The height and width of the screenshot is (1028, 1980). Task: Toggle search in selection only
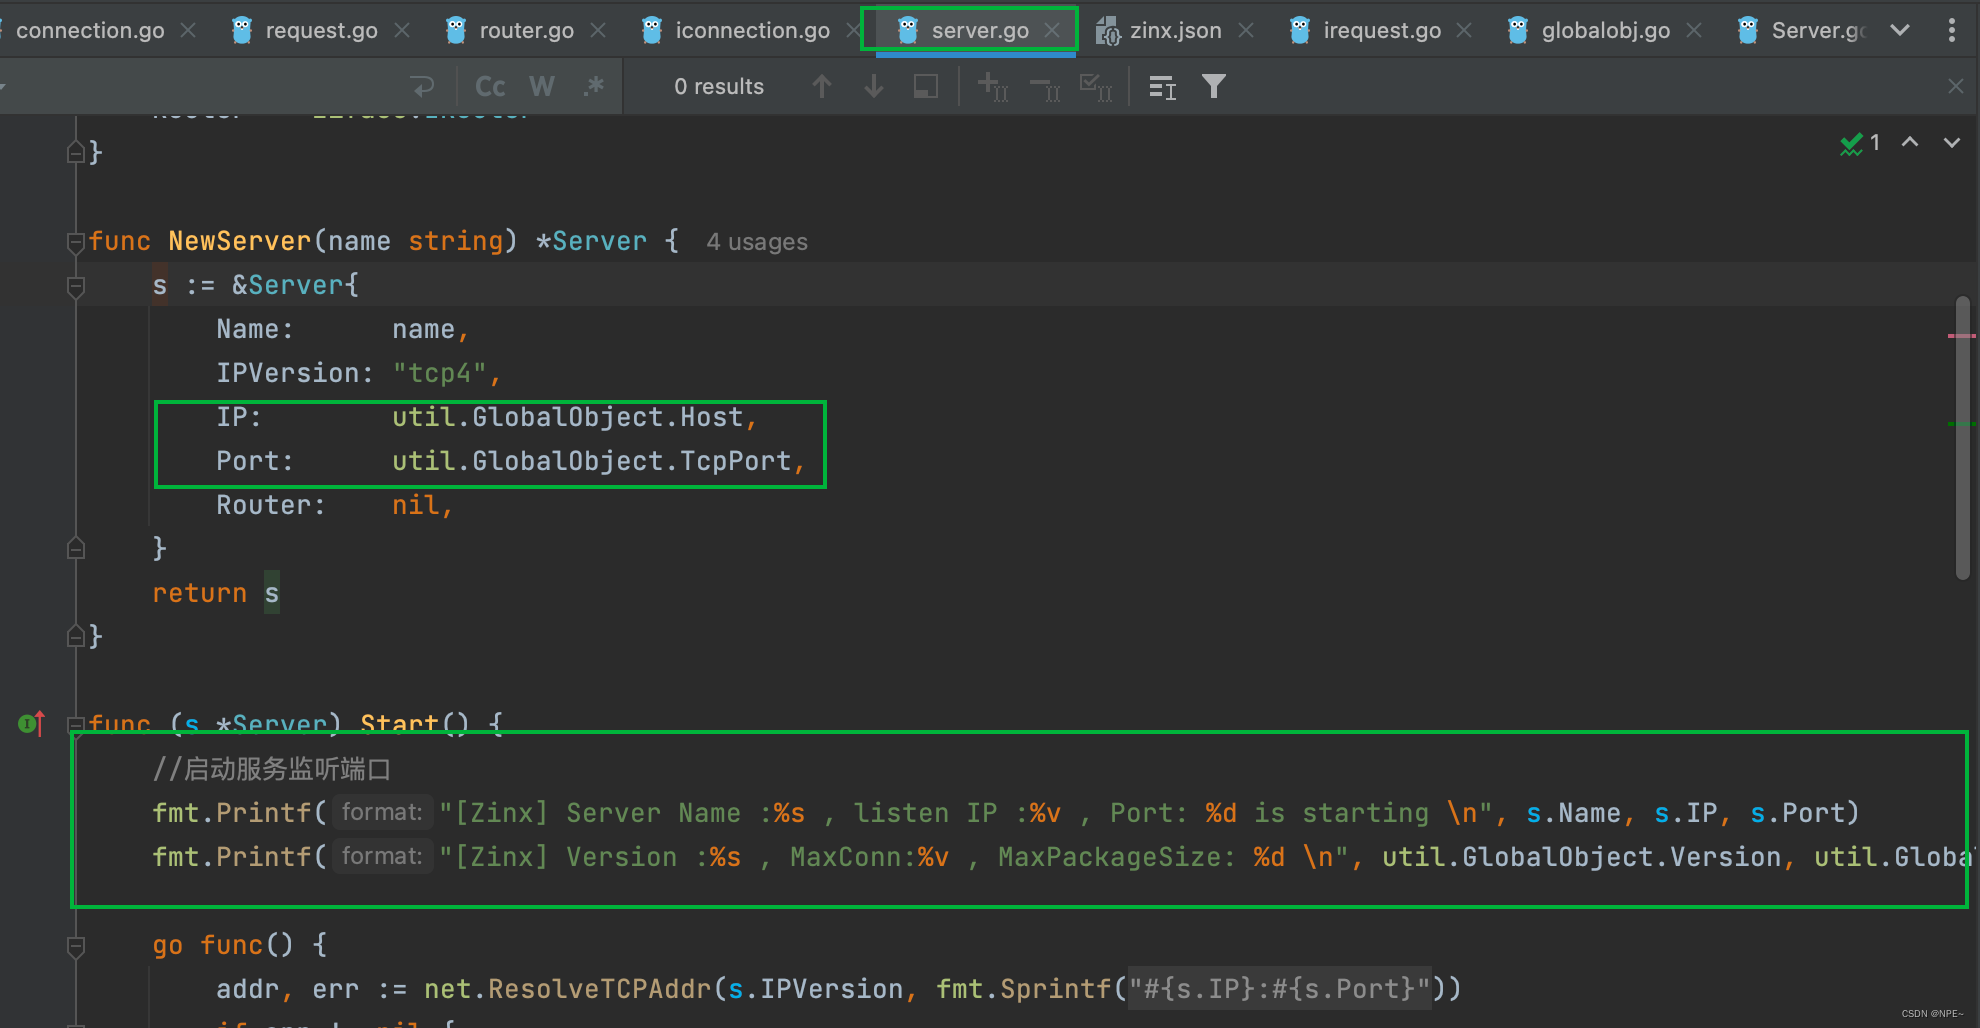(x=926, y=87)
